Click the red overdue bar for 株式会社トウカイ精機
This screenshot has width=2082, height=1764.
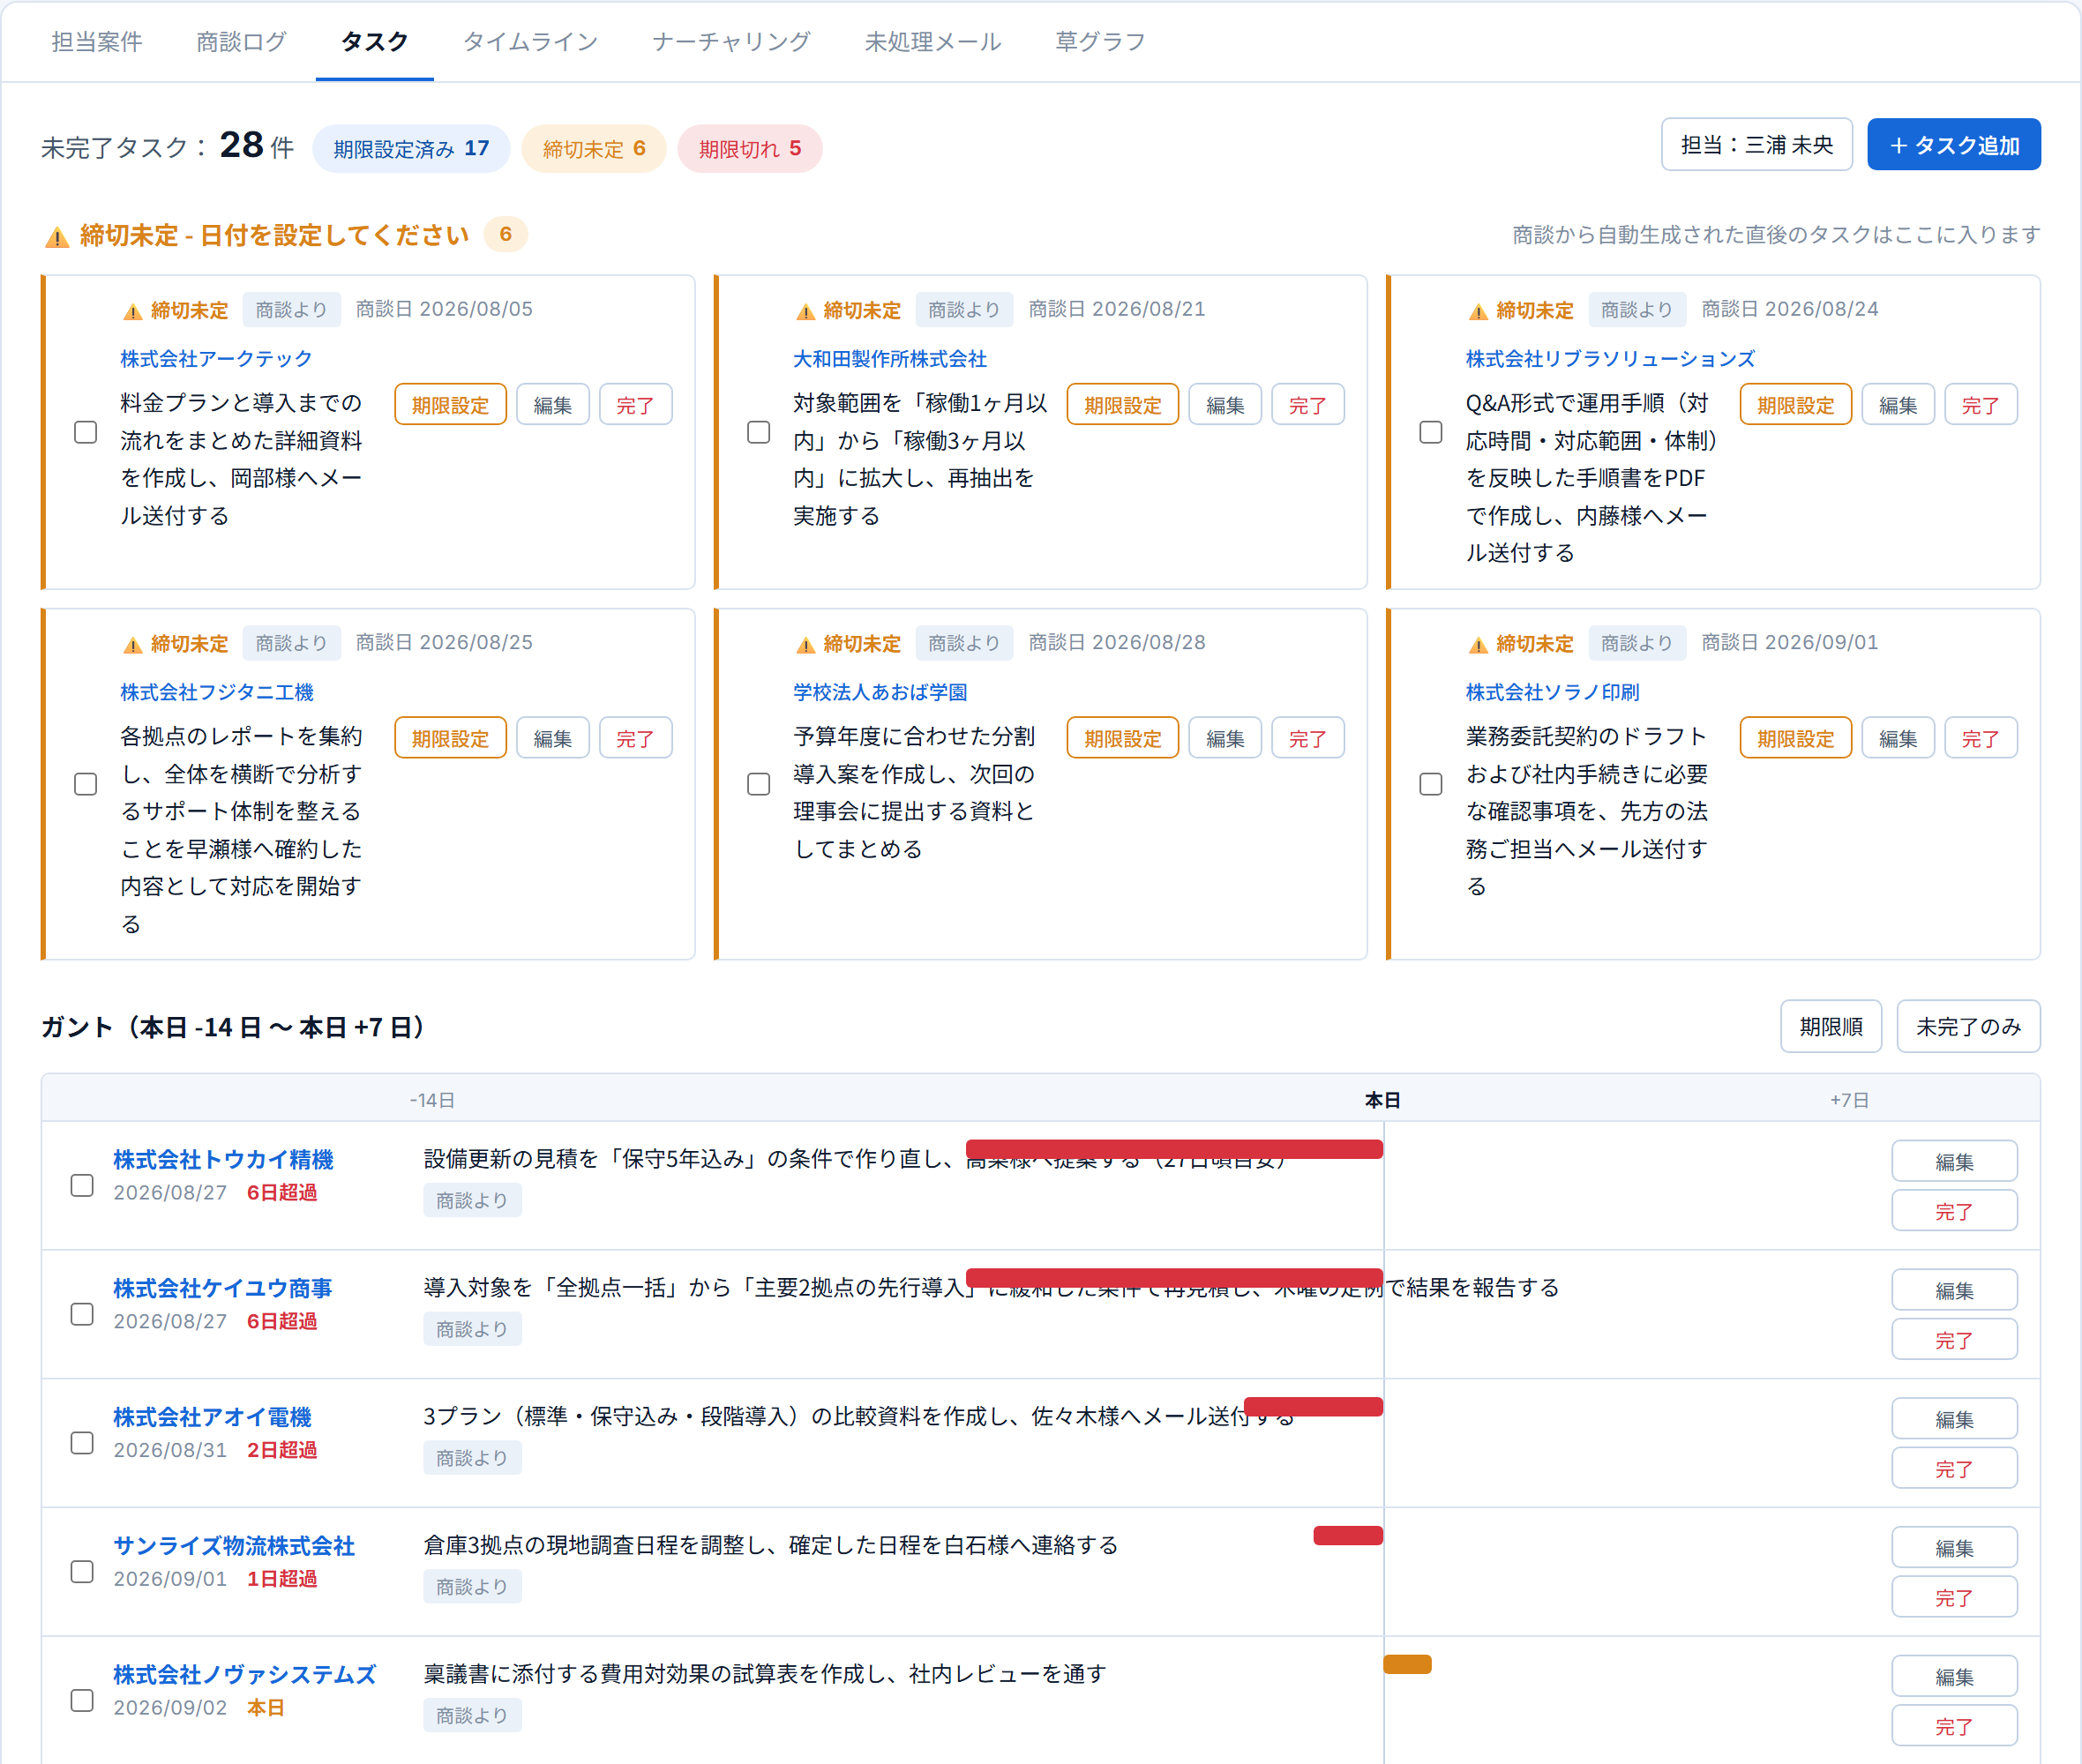pyautogui.click(x=1174, y=1149)
